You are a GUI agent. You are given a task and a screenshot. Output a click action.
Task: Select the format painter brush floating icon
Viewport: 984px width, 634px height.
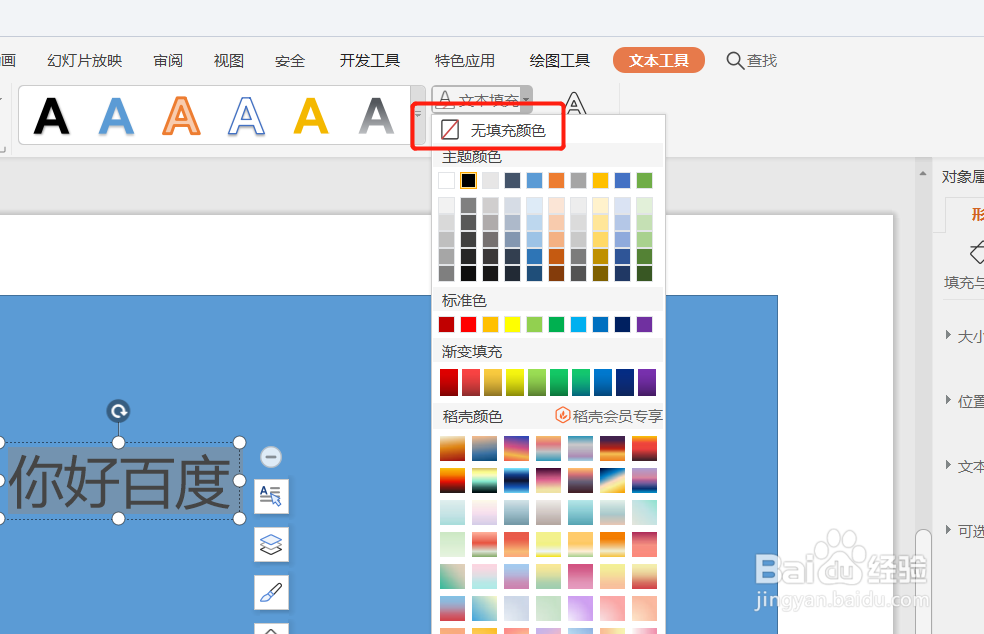pyautogui.click(x=271, y=592)
